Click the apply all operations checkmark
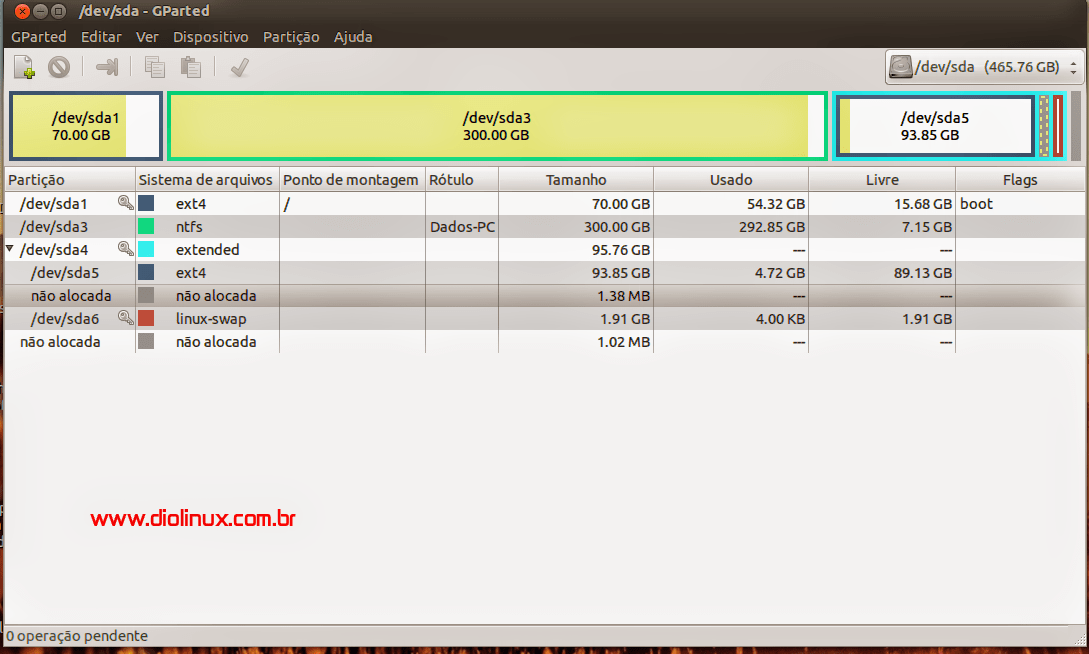 coord(239,67)
